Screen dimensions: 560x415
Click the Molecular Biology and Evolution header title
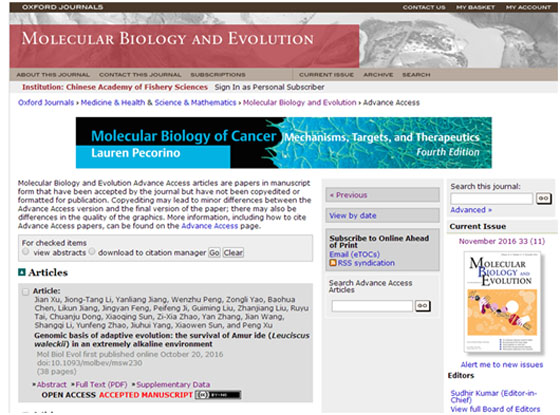click(x=168, y=39)
